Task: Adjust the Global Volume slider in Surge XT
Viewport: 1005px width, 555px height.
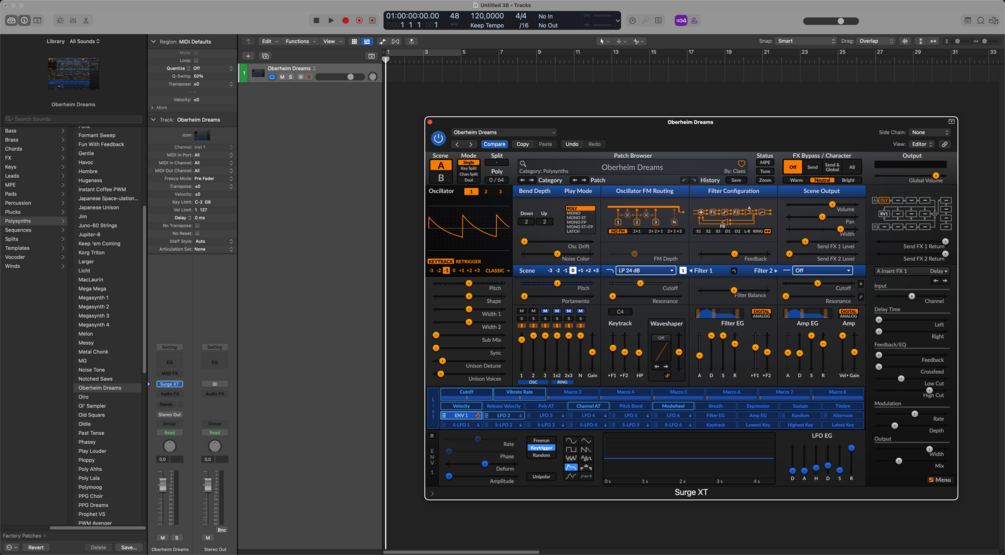Action: click(x=910, y=175)
